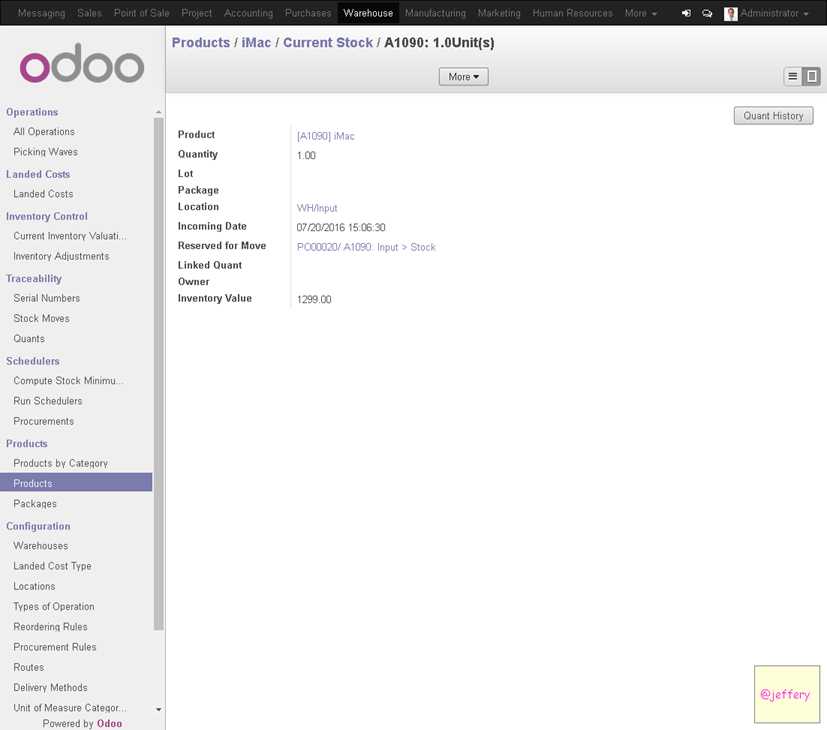This screenshot has height=730, width=827.
Task: Open the WH/Input location link
Action: (x=317, y=208)
